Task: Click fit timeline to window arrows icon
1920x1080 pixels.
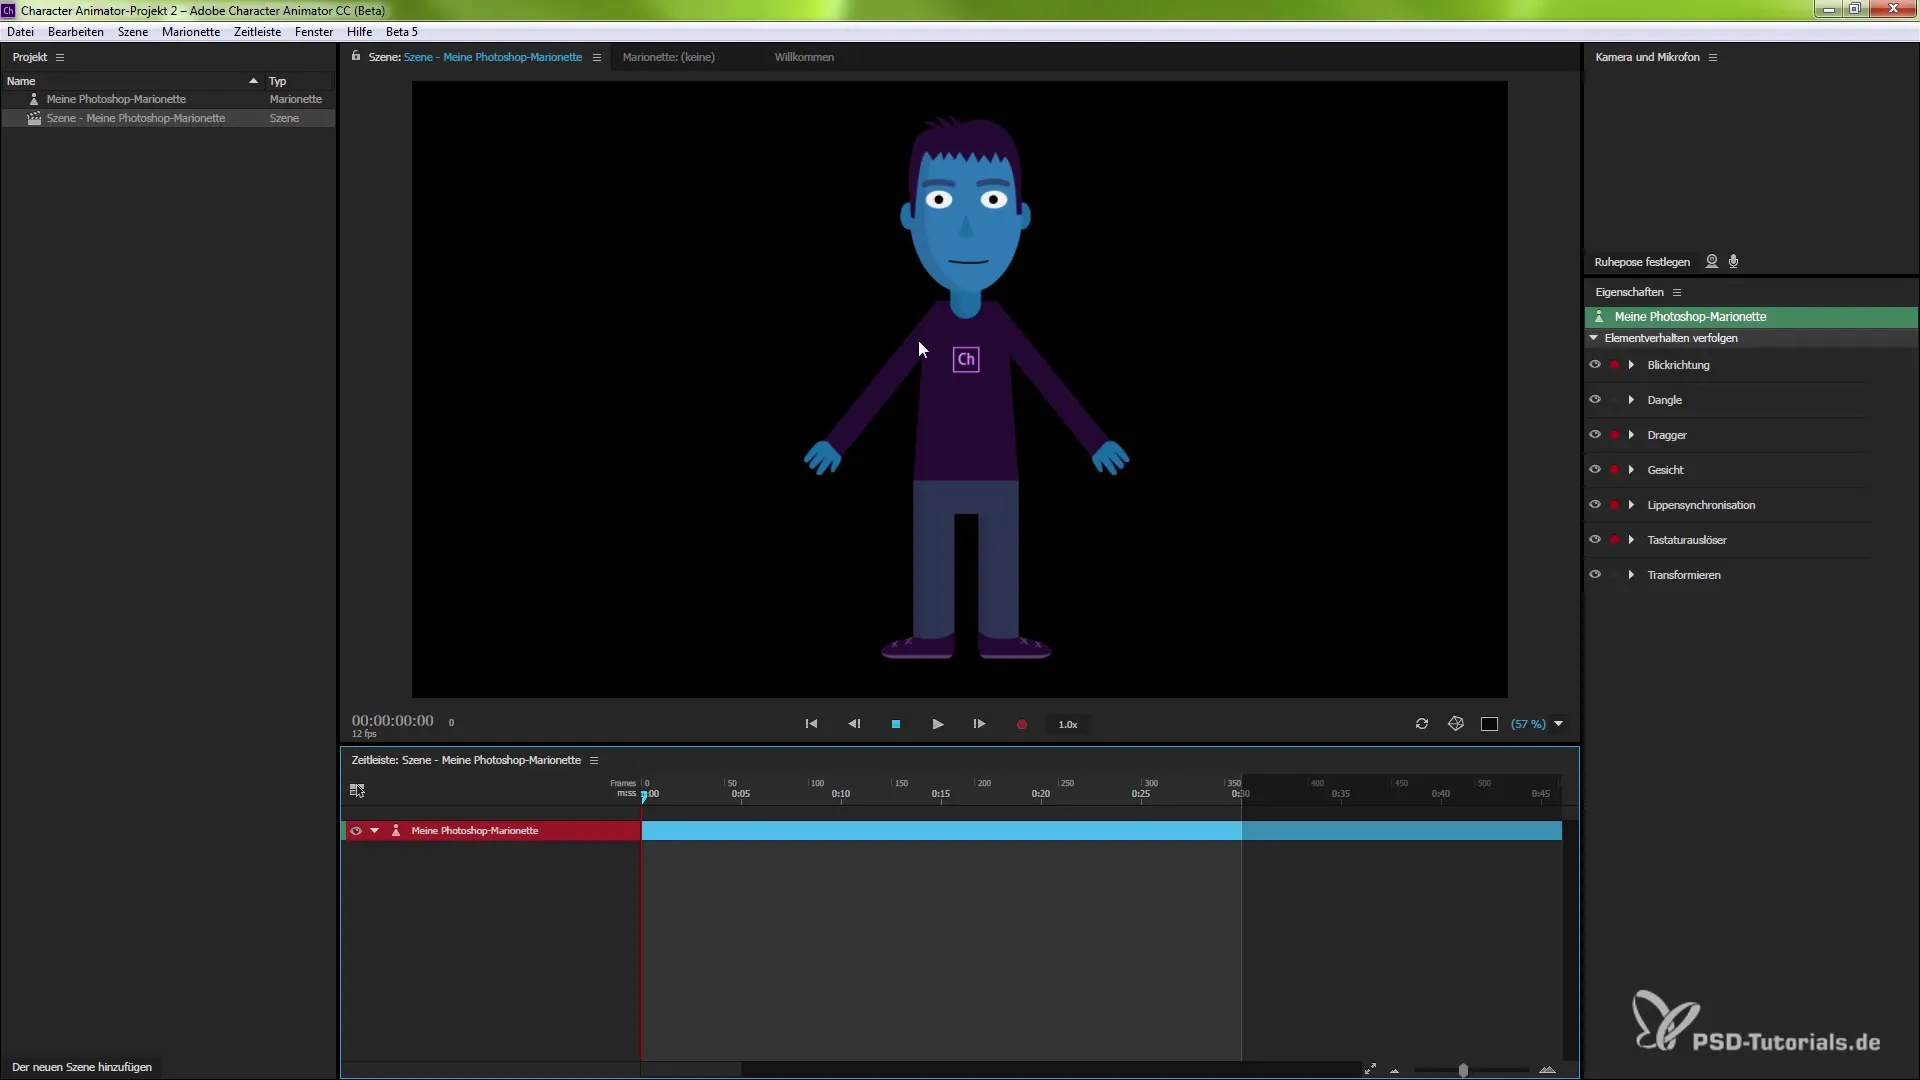Action: coord(1370,1069)
